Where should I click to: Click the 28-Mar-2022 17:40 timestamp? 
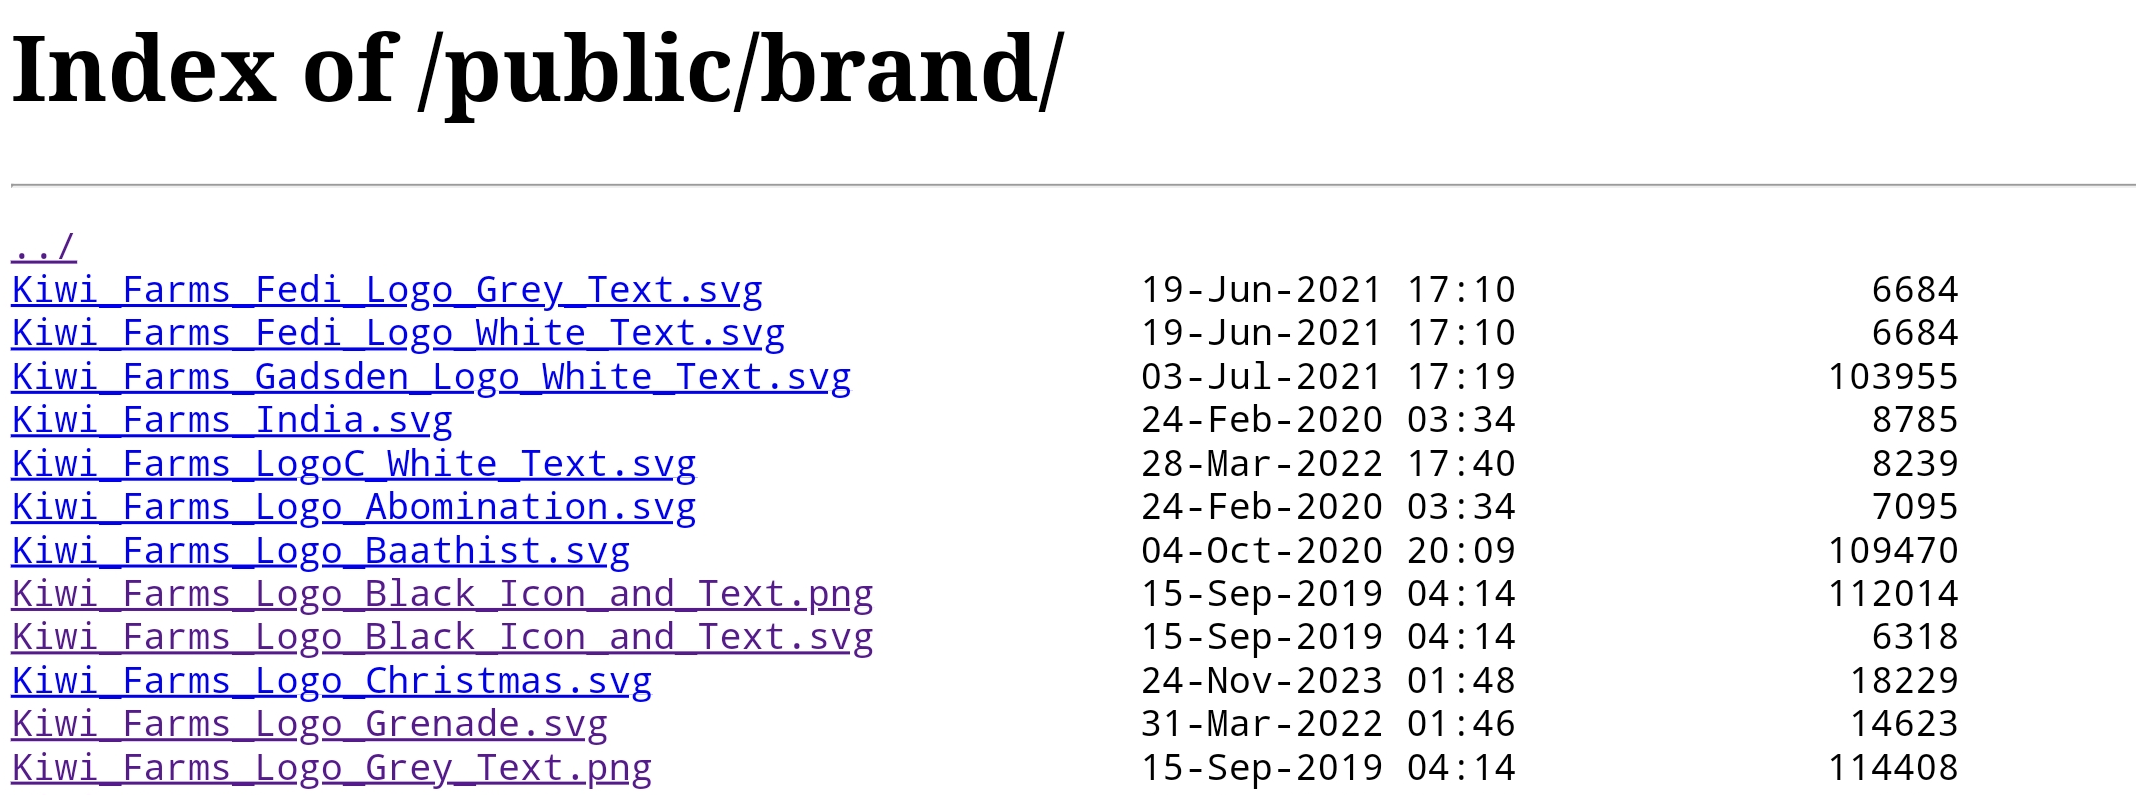click(x=1329, y=464)
